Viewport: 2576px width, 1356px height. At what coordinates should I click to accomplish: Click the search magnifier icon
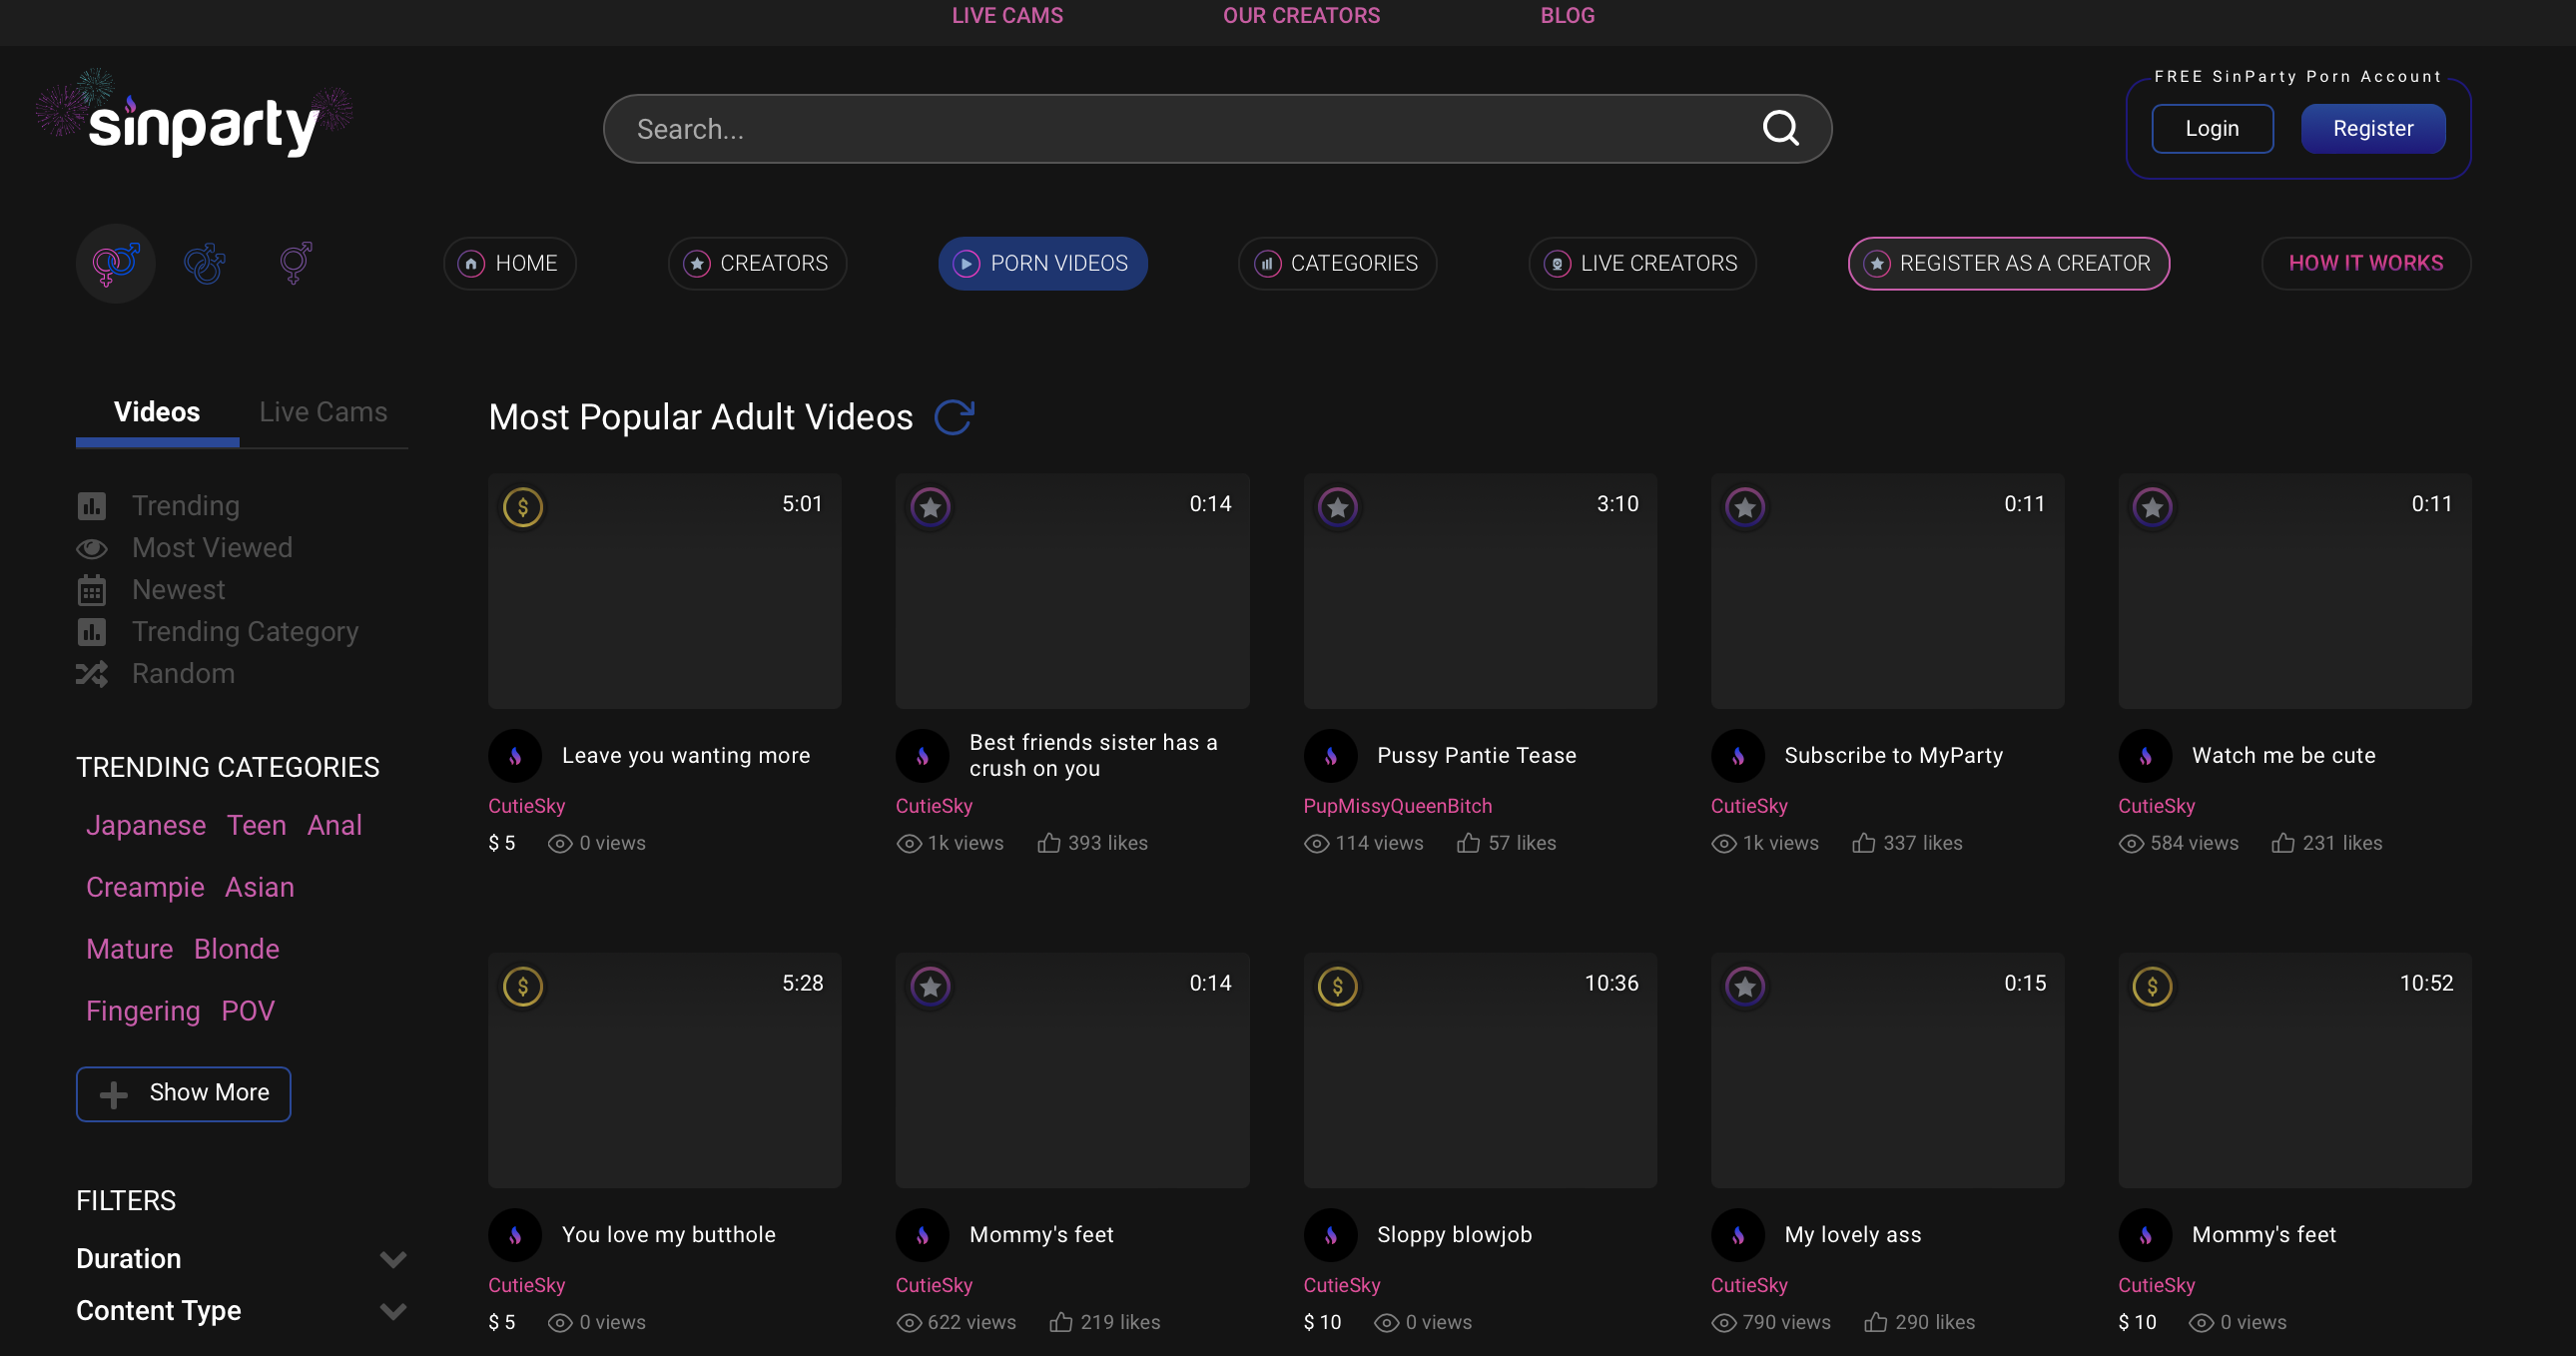pos(1780,128)
